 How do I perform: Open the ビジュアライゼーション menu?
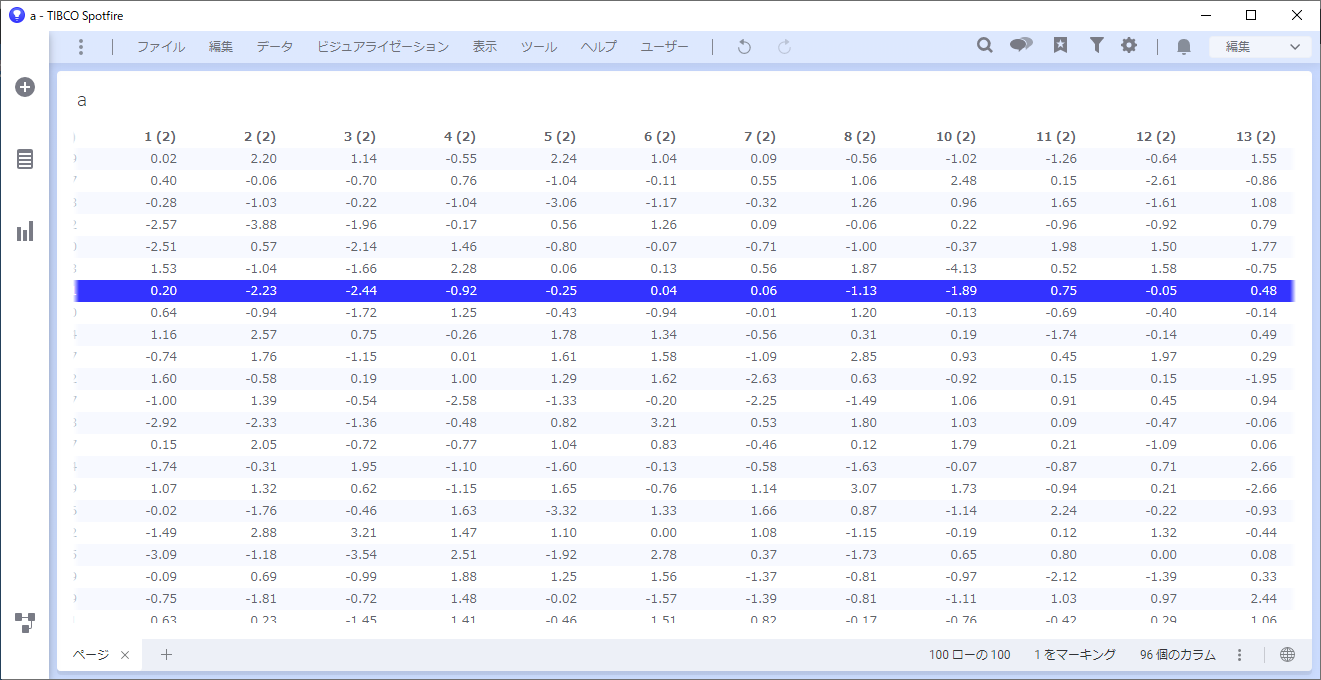[383, 47]
